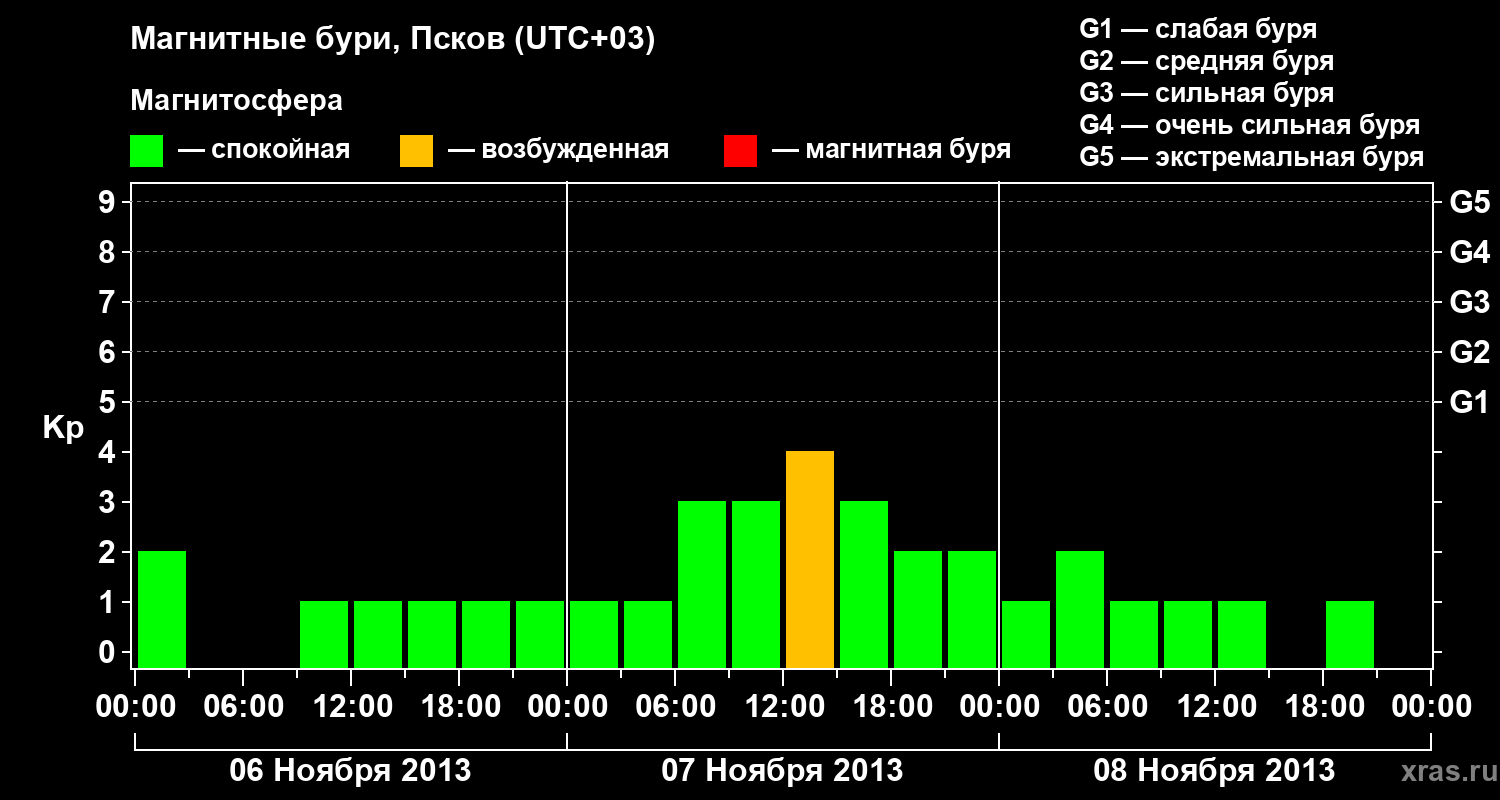
Task: Click the G1 label on the right axis
Action: (x=1470, y=402)
